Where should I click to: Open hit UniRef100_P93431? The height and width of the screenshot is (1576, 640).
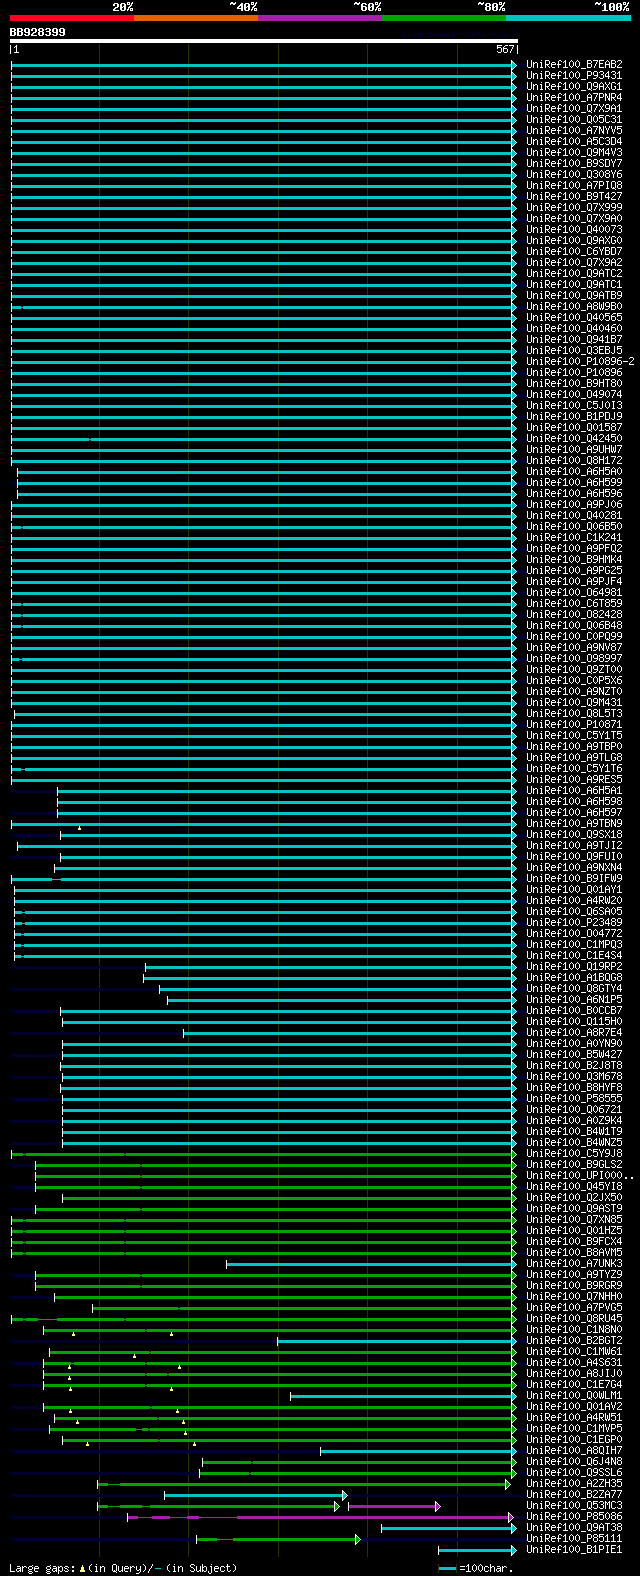(x=574, y=76)
